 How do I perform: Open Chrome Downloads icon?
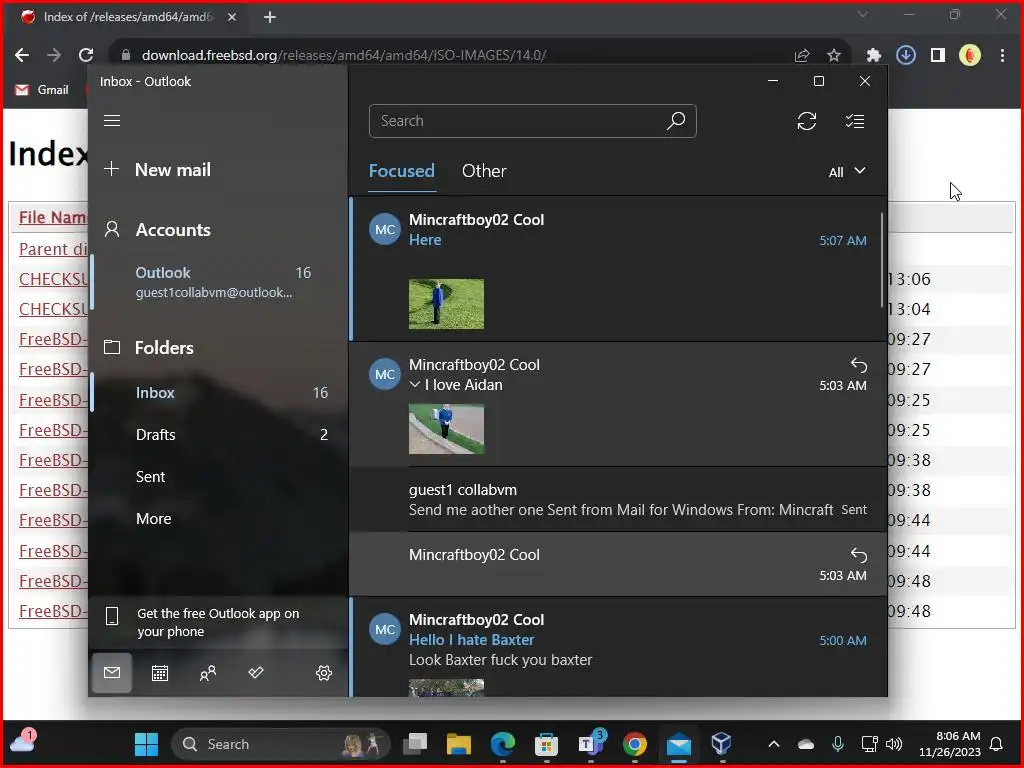(x=905, y=56)
